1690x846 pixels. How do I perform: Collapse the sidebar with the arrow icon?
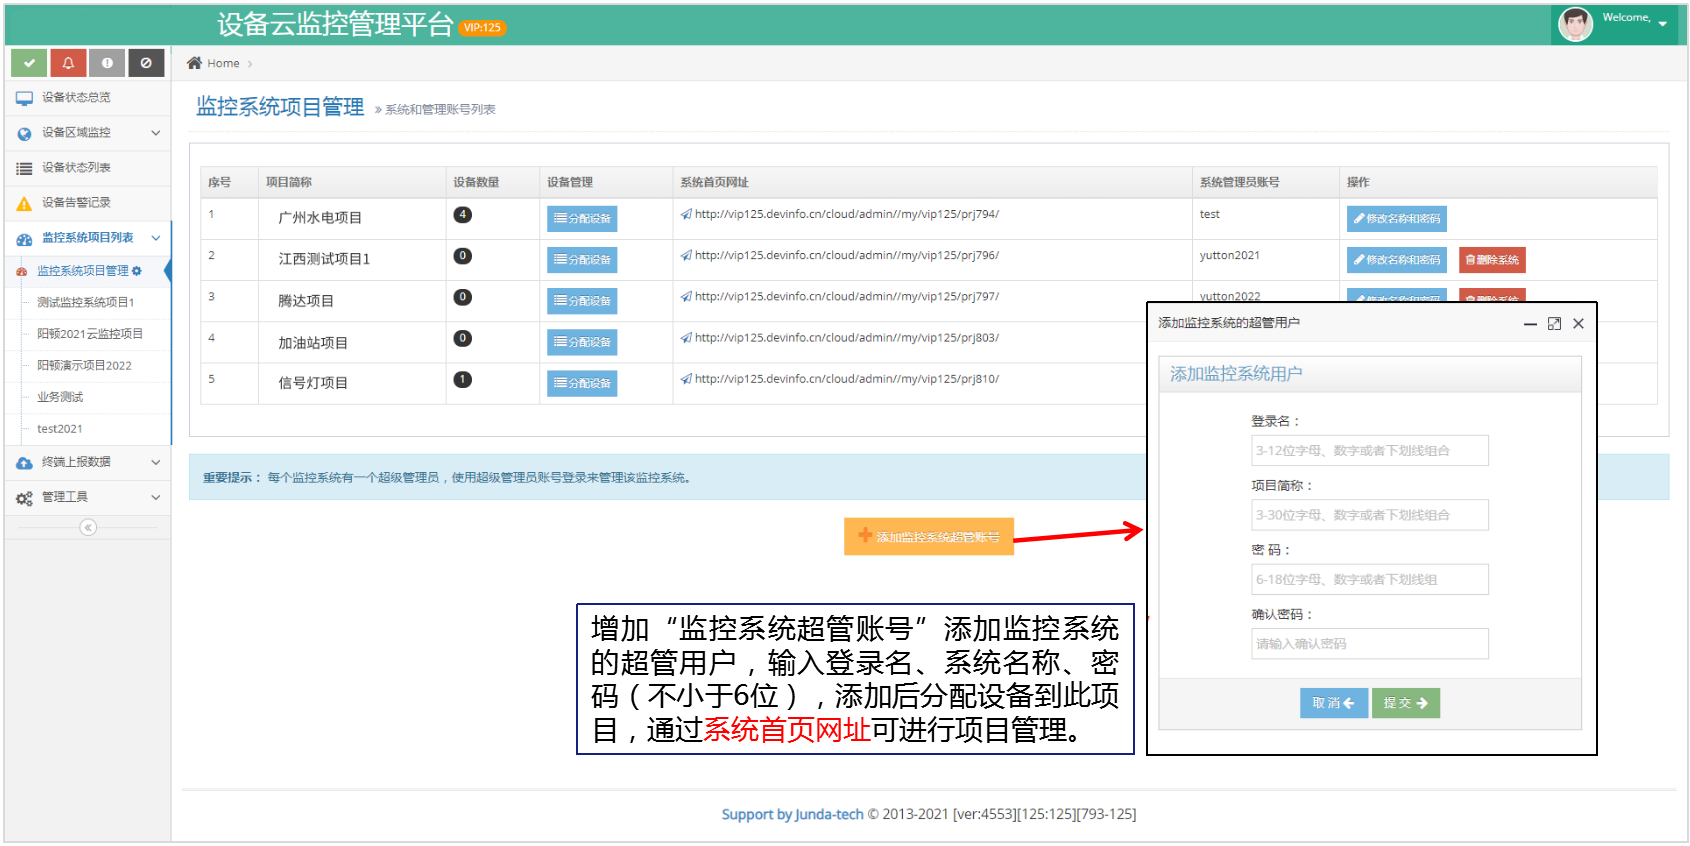[x=88, y=527]
